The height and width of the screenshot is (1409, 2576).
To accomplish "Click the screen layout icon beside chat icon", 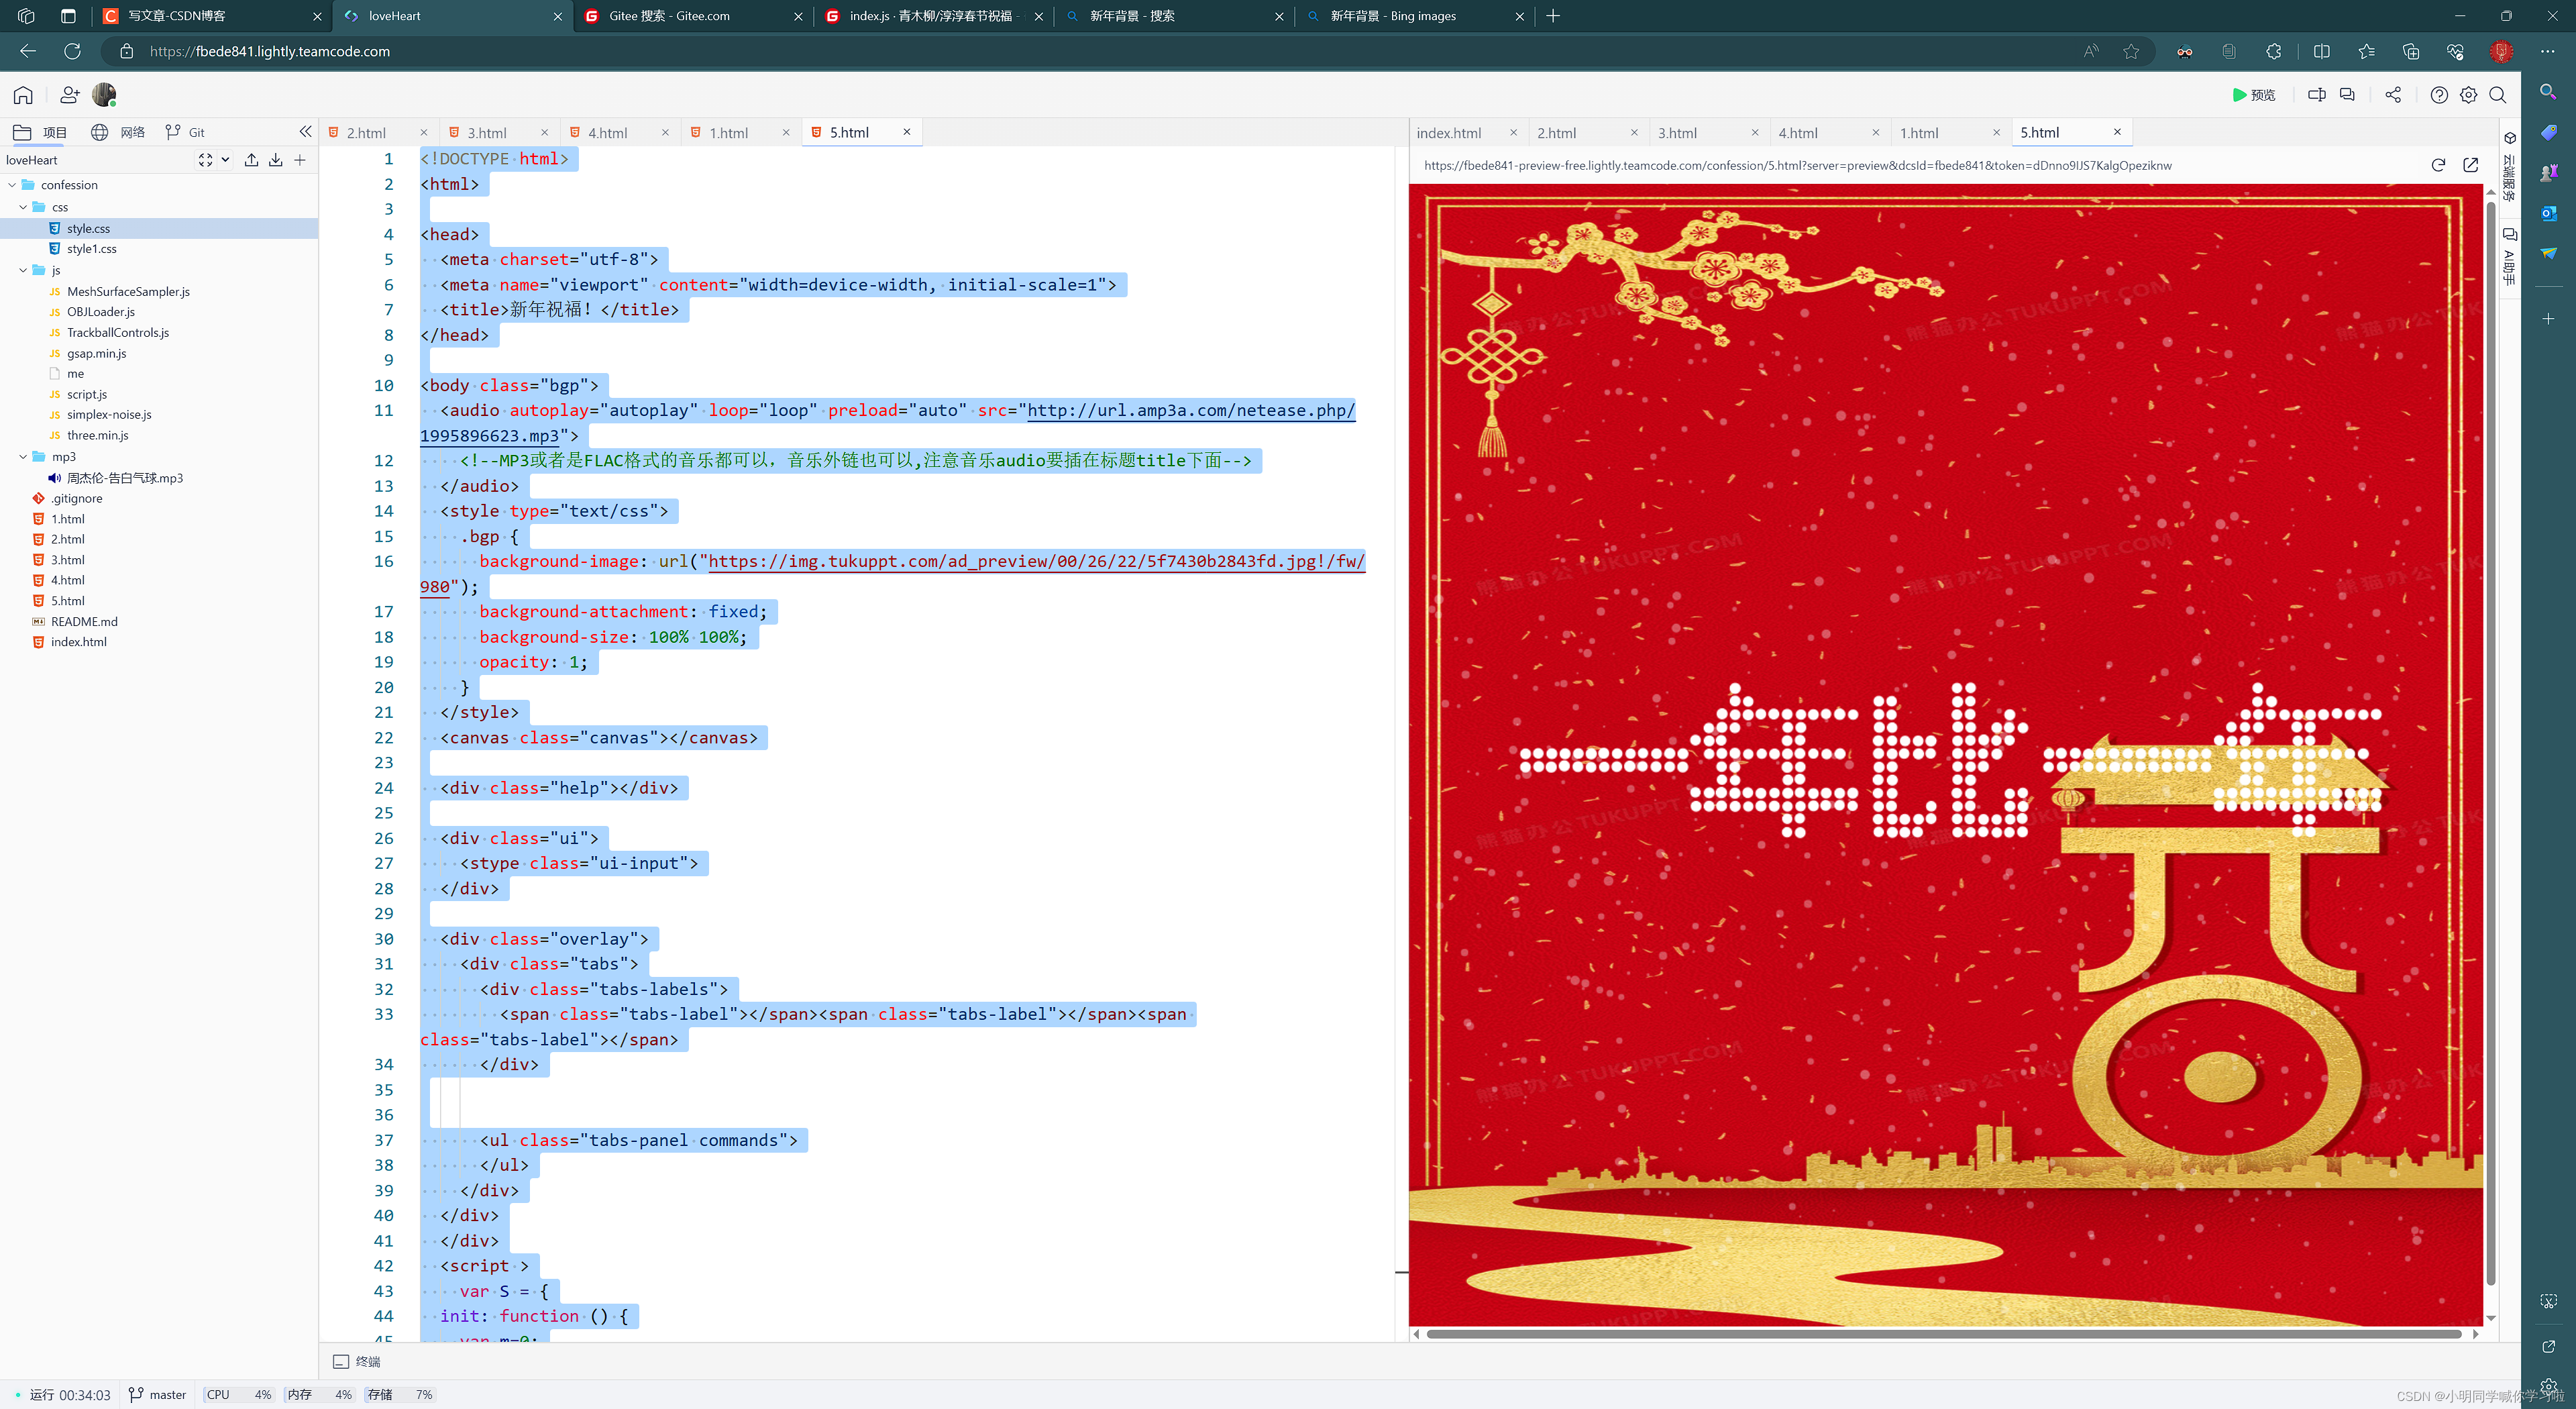I will pos(2316,95).
